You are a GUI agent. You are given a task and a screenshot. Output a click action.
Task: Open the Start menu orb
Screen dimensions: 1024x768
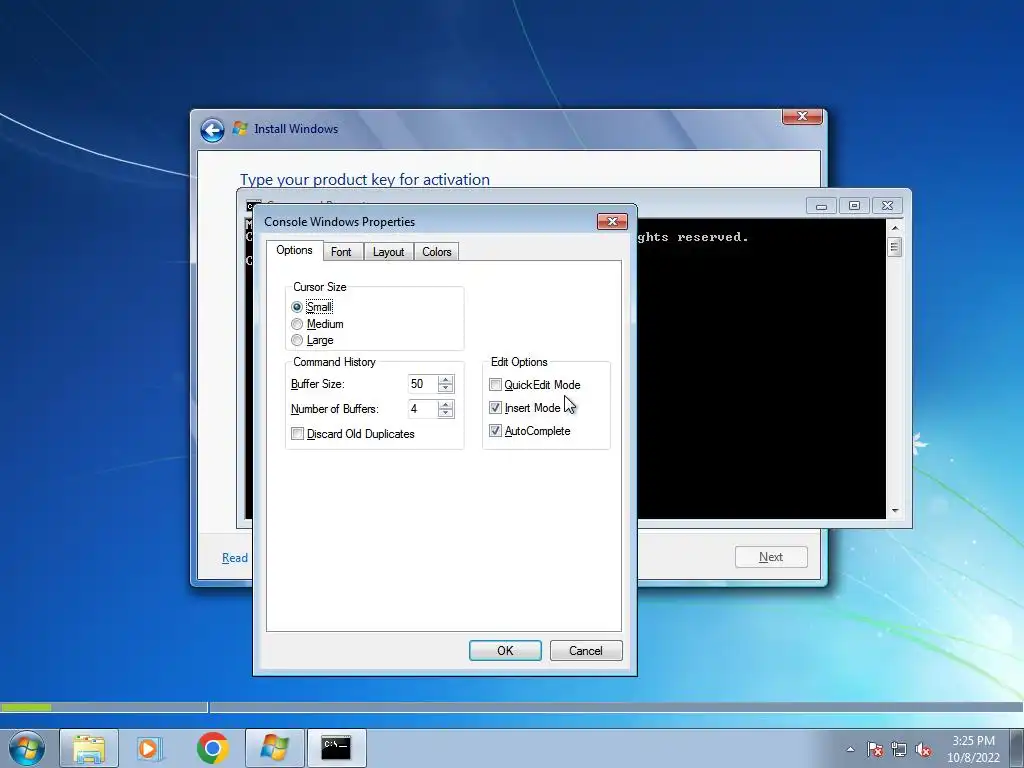tap(27, 748)
